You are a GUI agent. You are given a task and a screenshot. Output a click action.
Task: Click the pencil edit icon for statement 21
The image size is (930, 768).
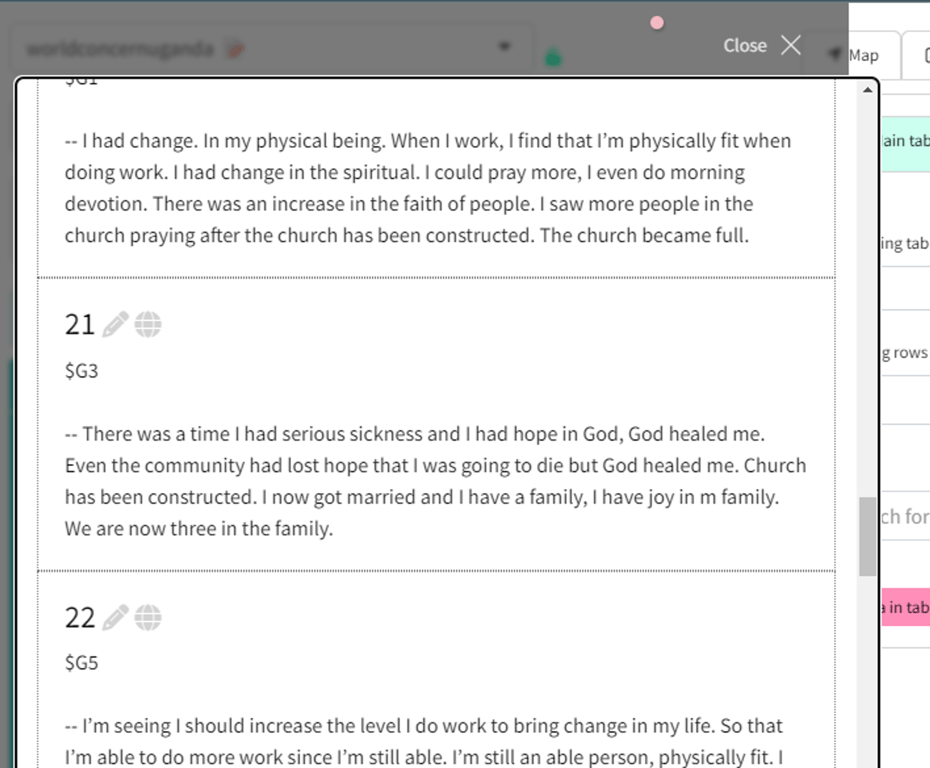[x=116, y=324]
